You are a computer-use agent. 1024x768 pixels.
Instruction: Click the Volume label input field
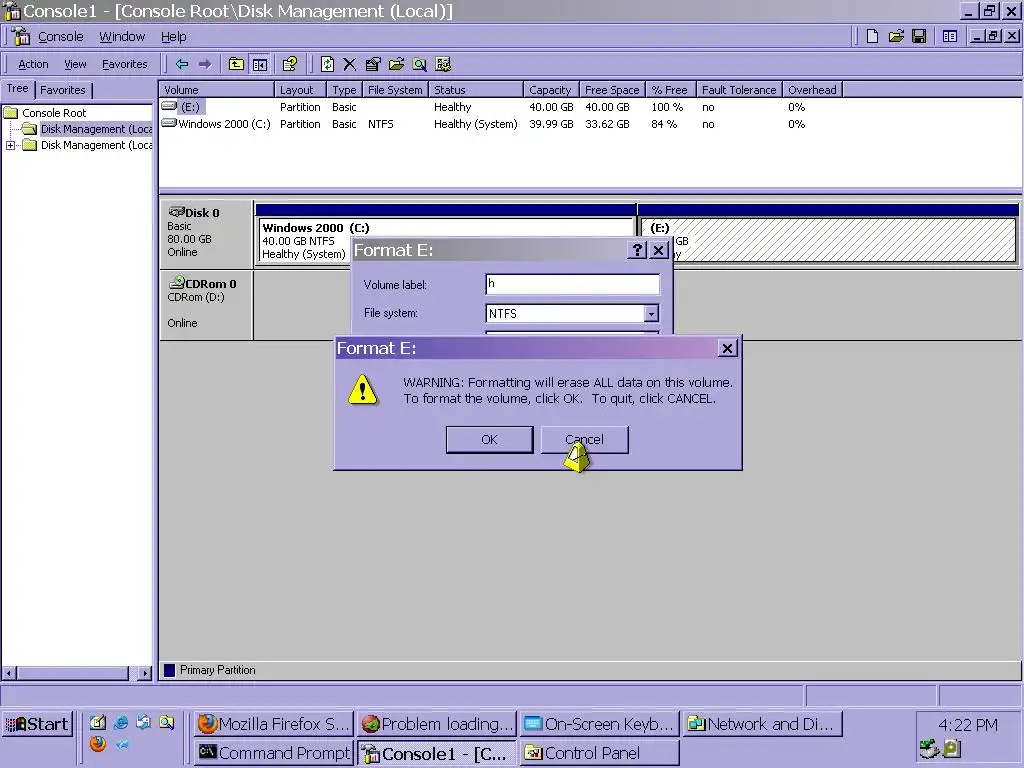(x=573, y=285)
